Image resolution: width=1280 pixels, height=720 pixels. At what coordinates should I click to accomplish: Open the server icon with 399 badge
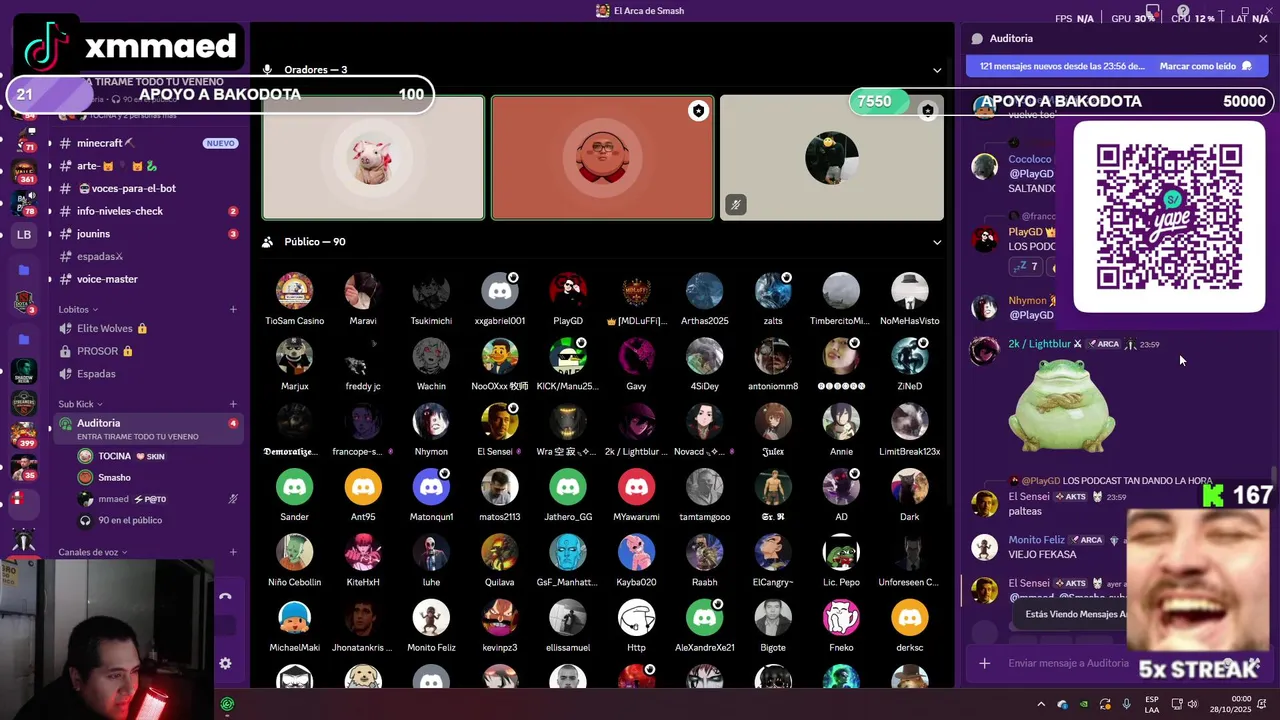[x=24, y=435]
